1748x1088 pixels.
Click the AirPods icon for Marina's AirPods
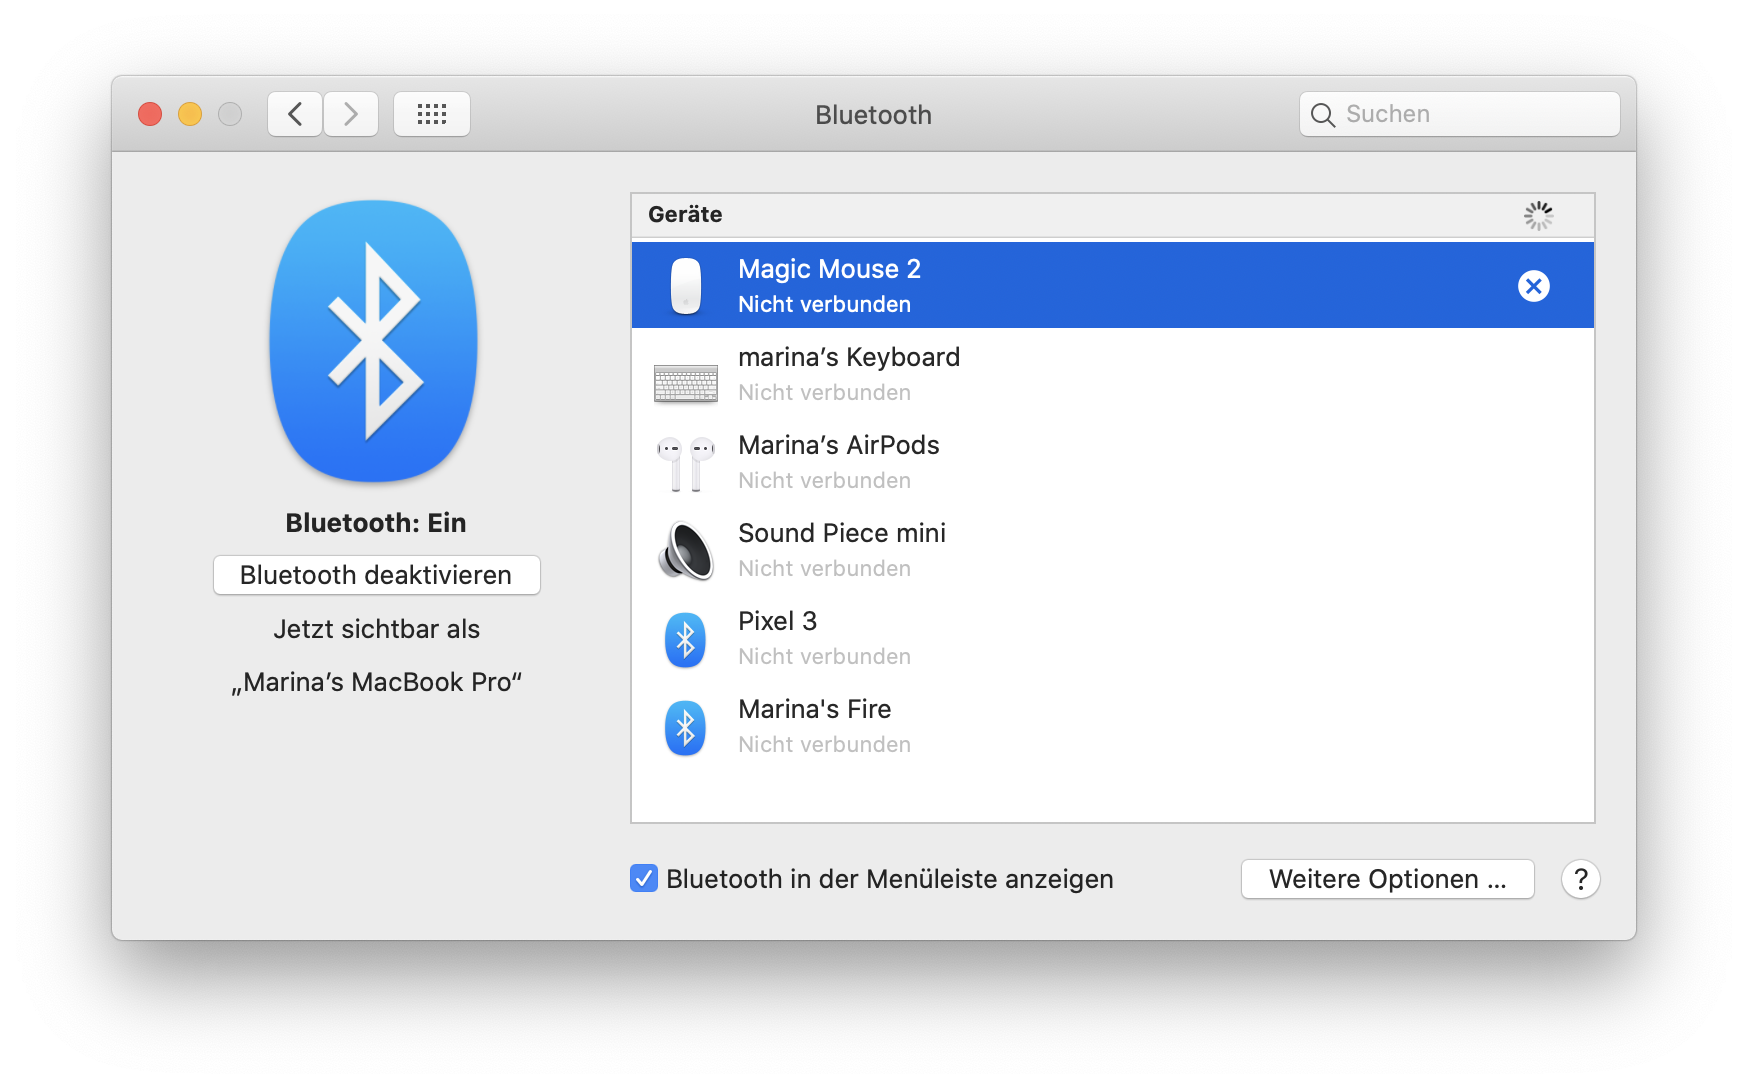point(685,462)
